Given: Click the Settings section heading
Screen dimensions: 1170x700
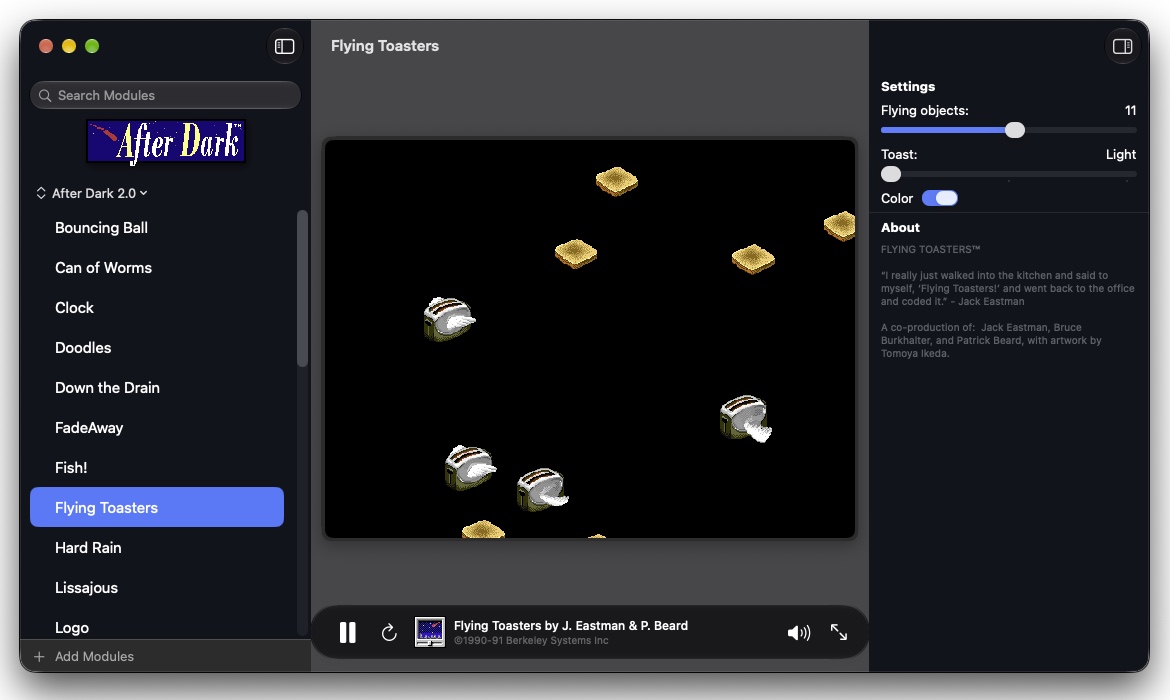Looking at the screenshot, I should tap(907, 87).
